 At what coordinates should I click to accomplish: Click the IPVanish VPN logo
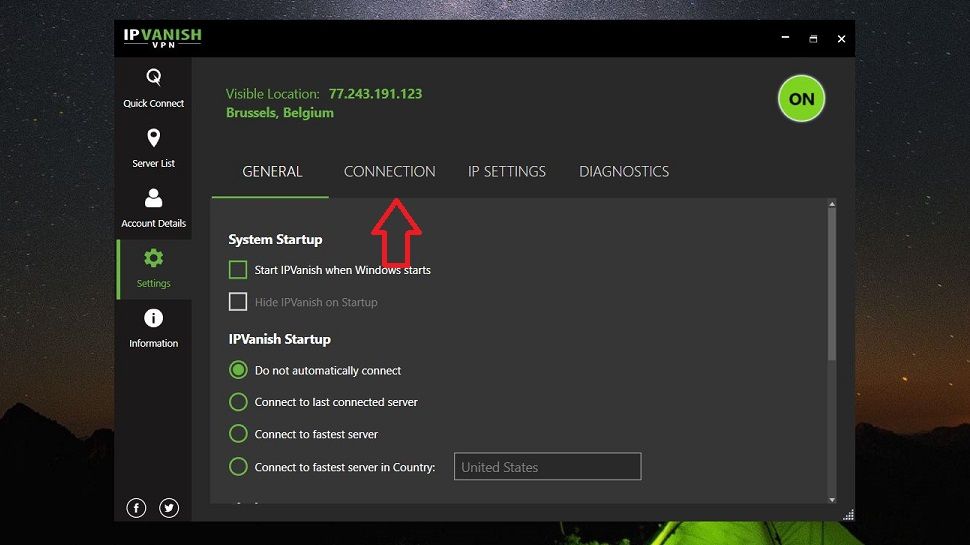pyautogui.click(x=163, y=38)
